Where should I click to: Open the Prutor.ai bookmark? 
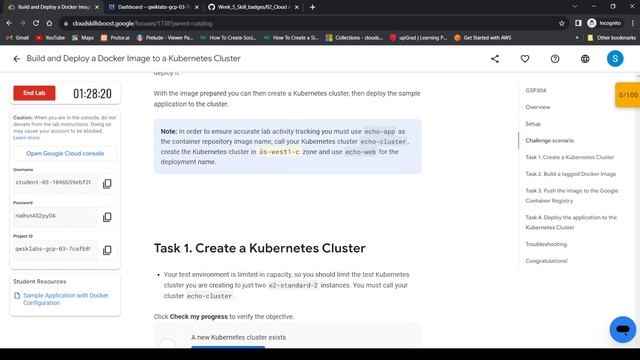[115, 38]
